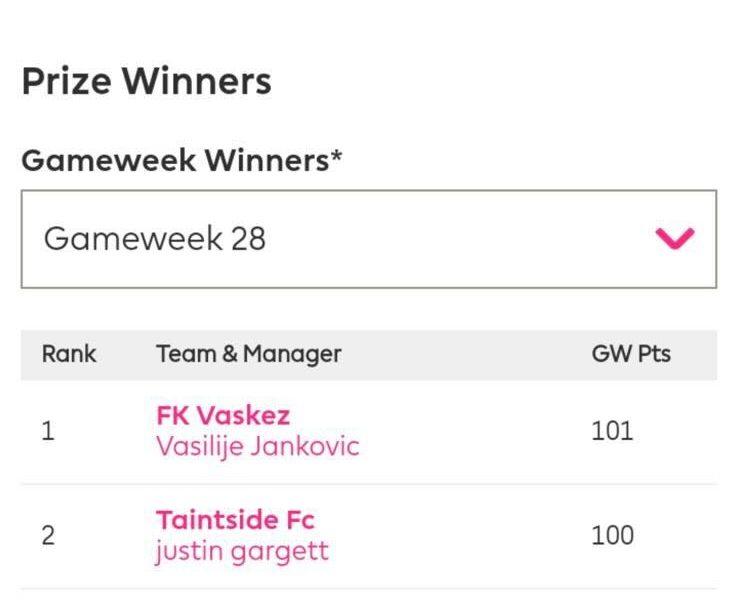Select the second prize winner row
The height and width of the screenshot is (600, 738).
coord(369,536)
